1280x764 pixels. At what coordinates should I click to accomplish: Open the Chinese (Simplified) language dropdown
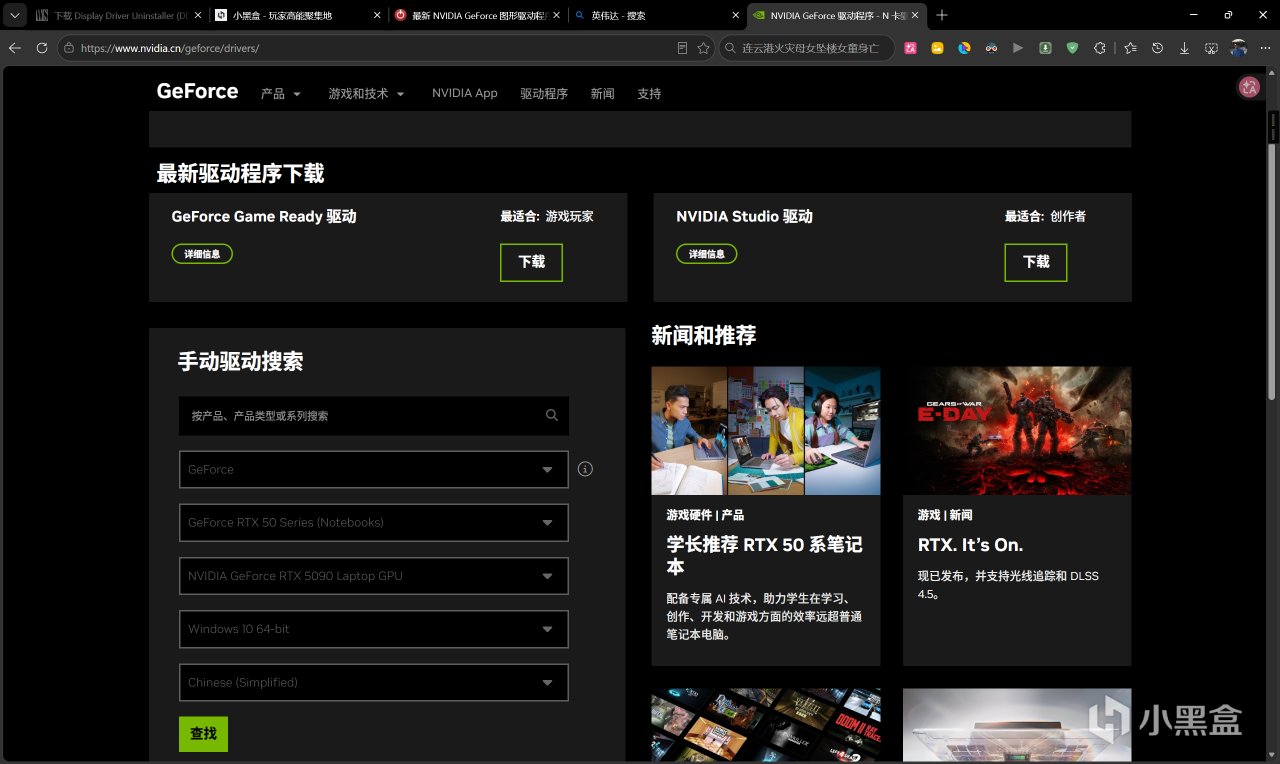tap(374, 682)
